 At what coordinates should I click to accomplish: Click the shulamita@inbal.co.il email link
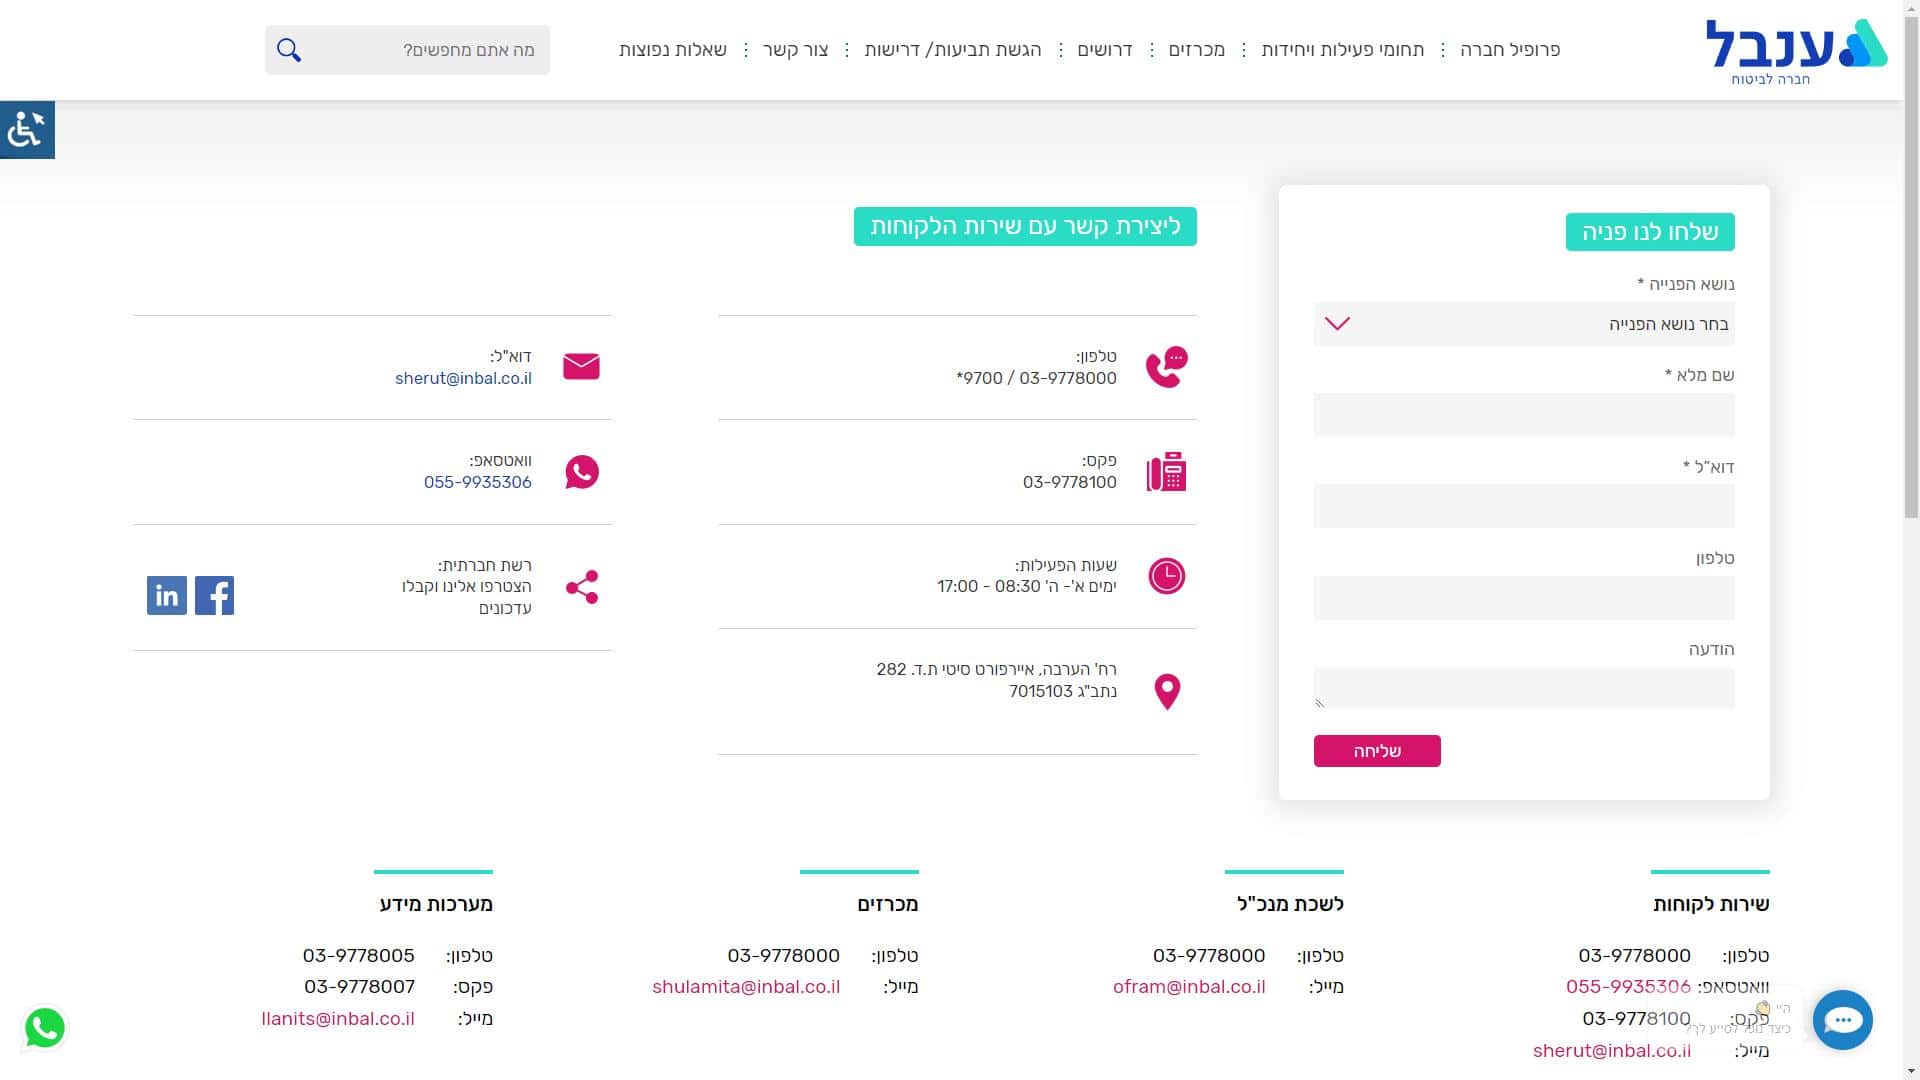[746, 987]
